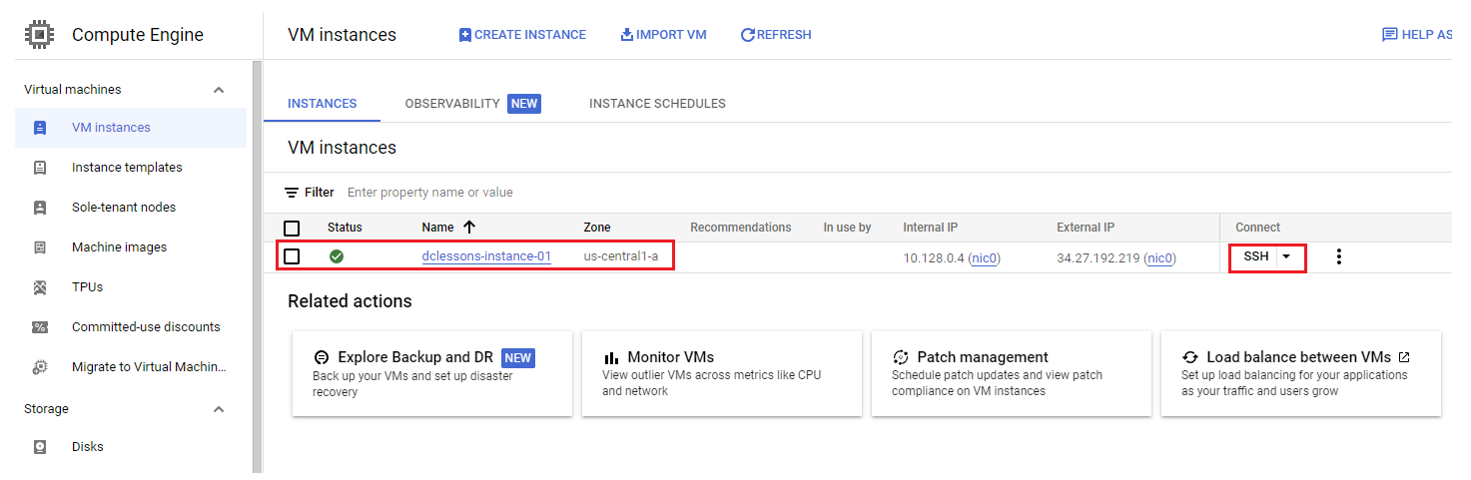Screen dimensions: 1471x480
Task: Switch to the Instances tab
Action: 322,103
